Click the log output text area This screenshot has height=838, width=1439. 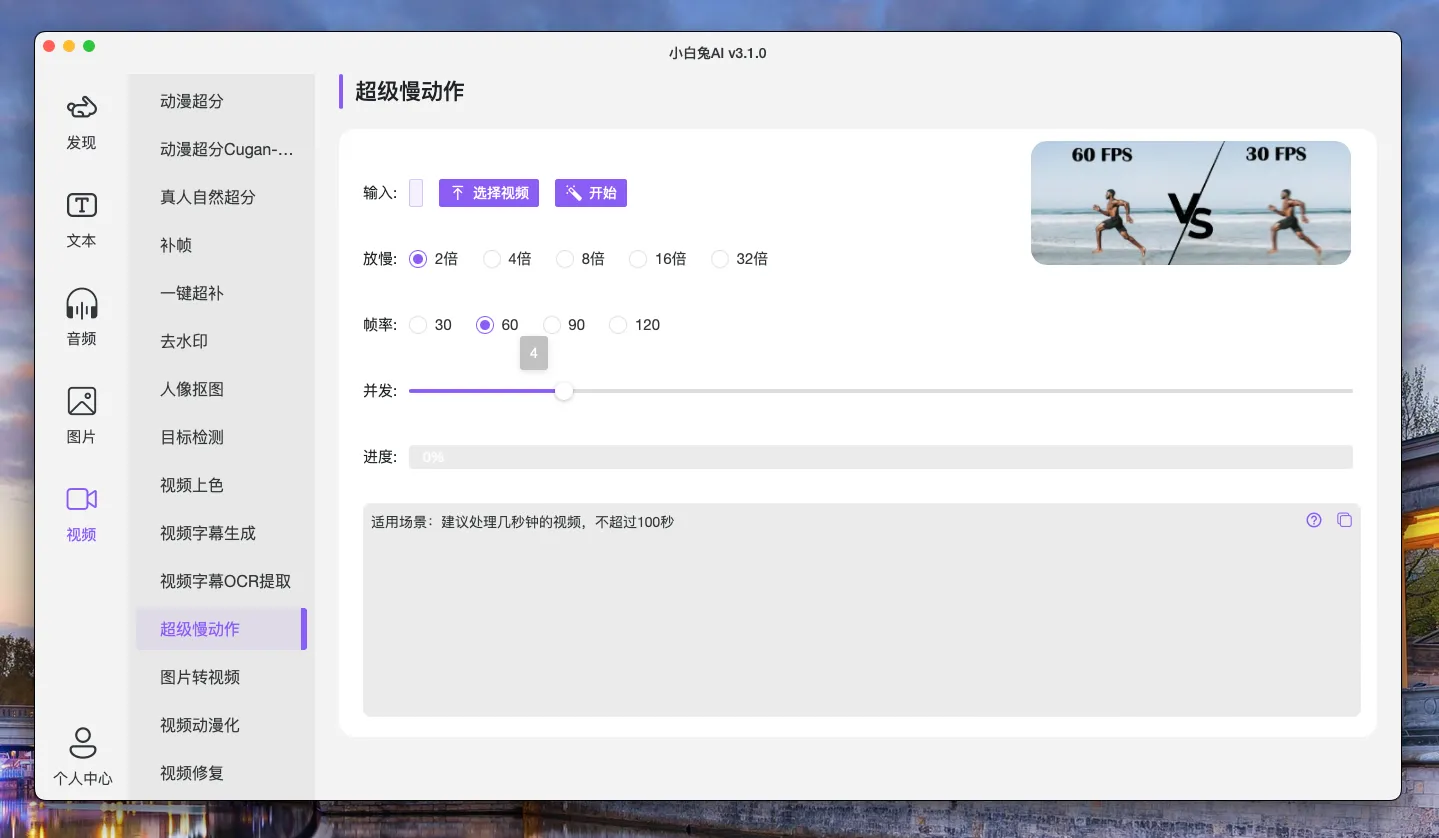[x=862, y=610]
